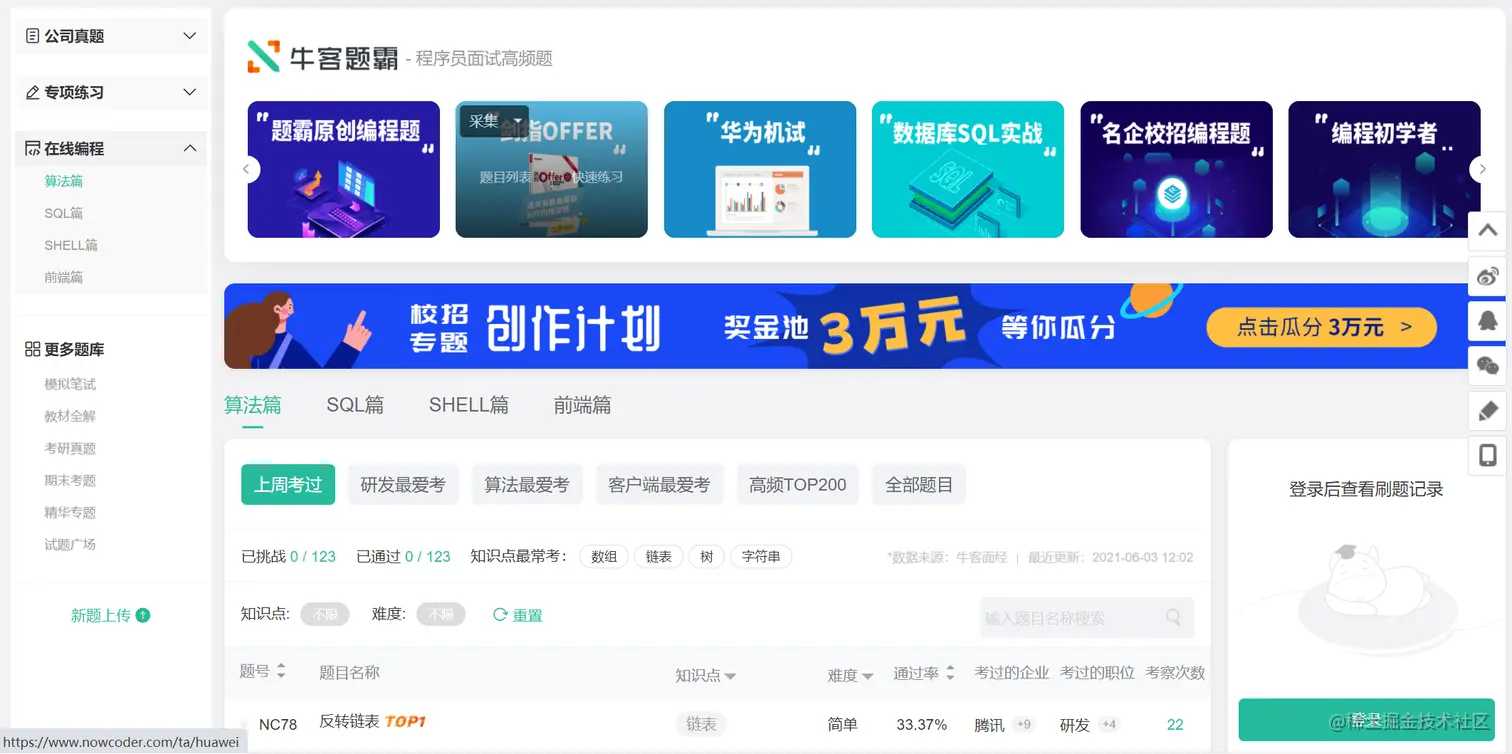Switch to the SQL篇 tab
Image resolution: width=1512 pixels, height=754 pixels.
pos(355,405)
